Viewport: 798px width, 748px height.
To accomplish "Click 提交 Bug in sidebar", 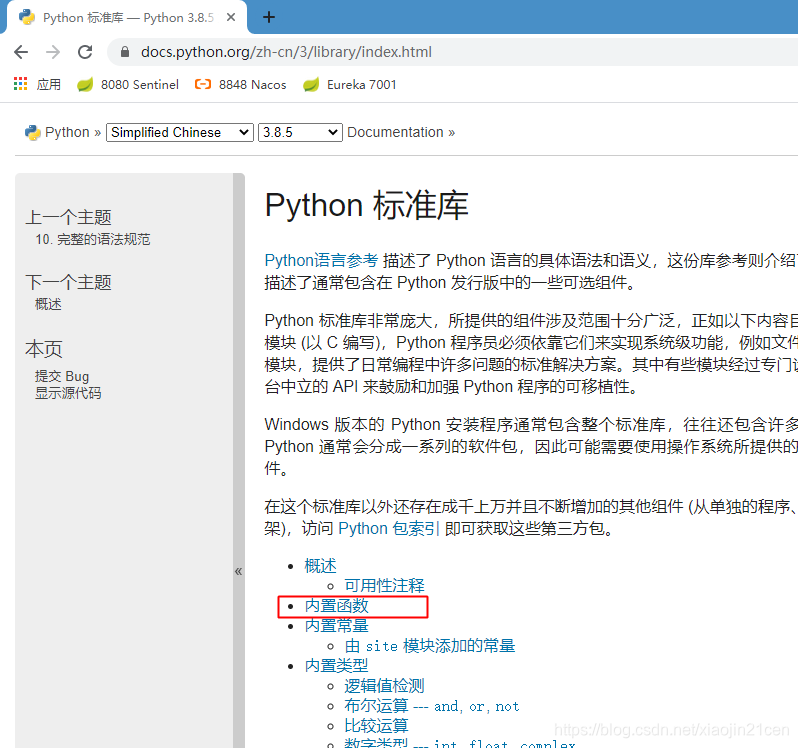I will click(62, 377).
